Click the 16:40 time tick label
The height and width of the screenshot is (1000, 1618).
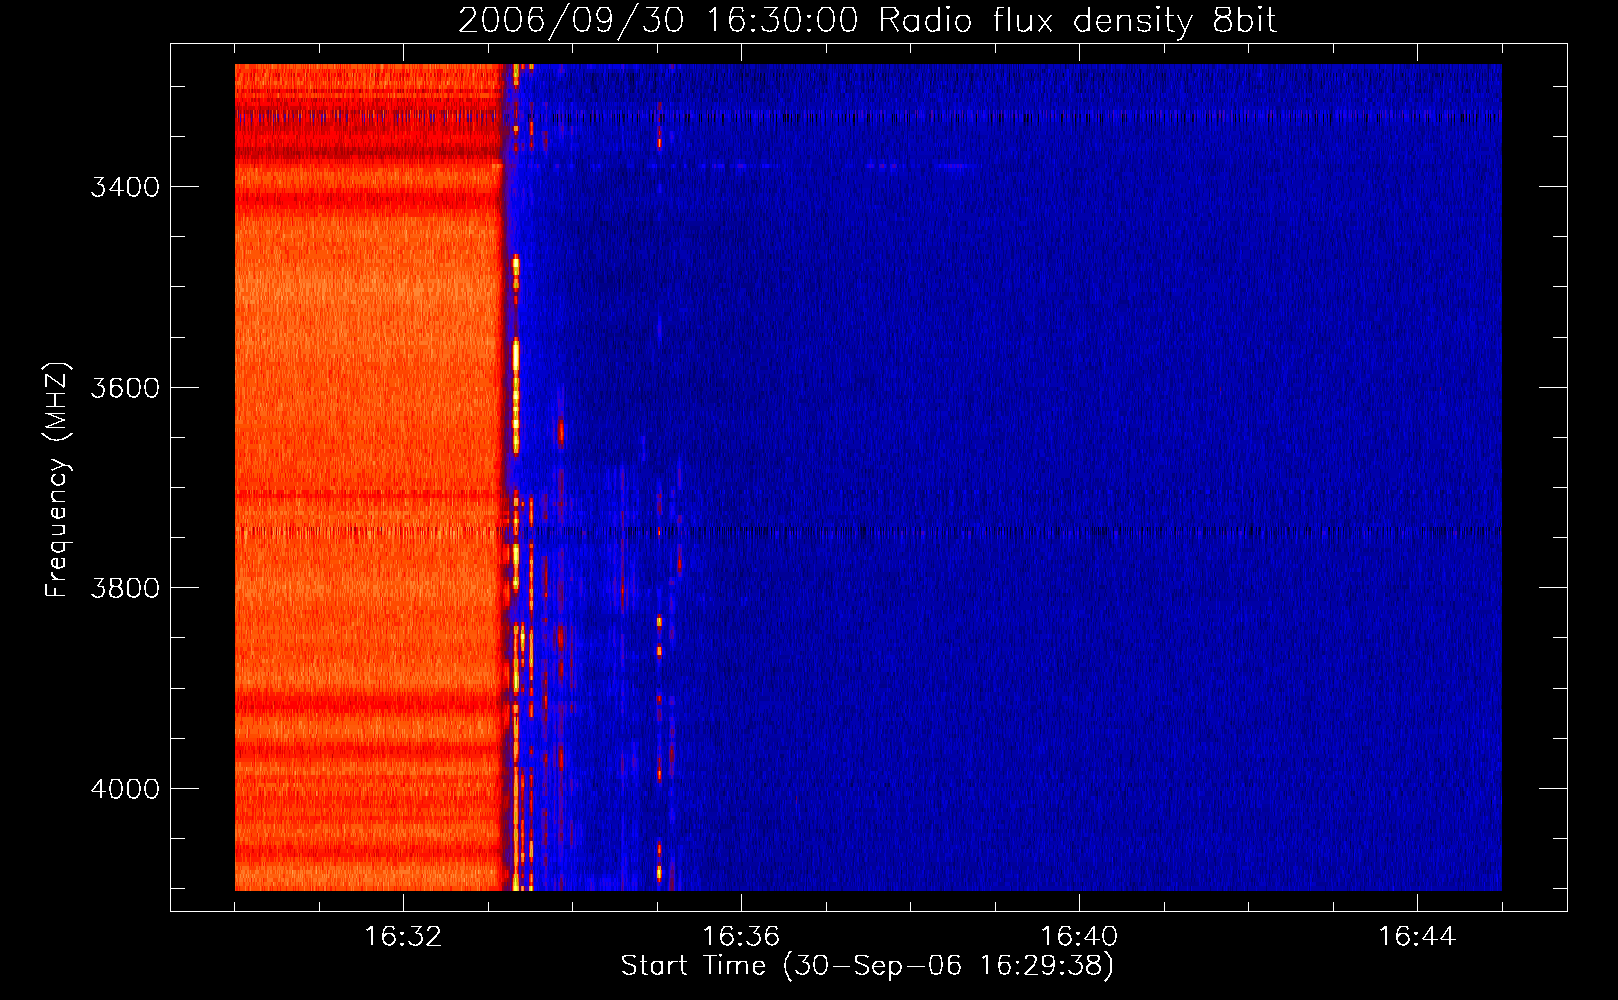coord(1079,937)
